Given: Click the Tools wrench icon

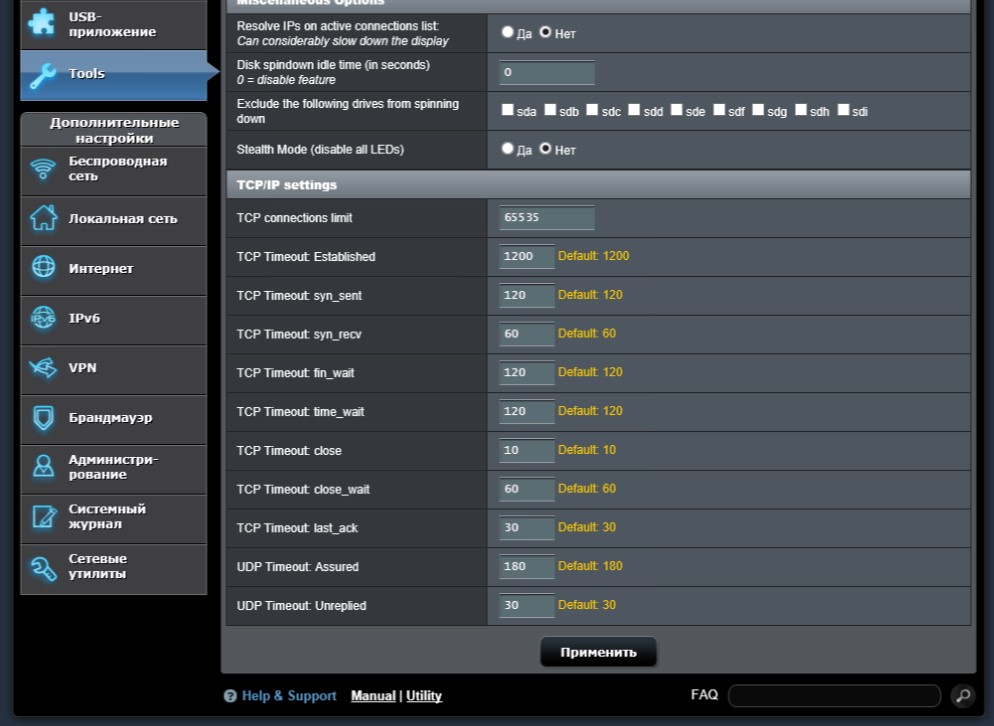Looking at the screenshot, I should coord(42,74).
